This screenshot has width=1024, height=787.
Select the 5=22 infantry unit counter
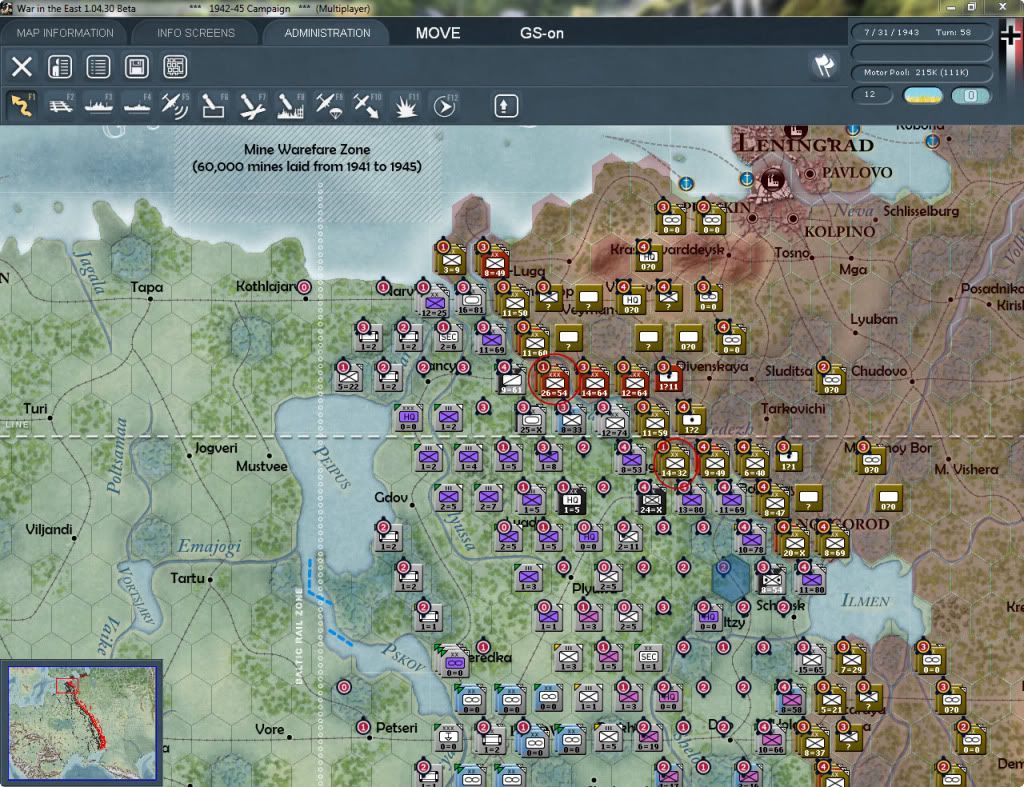349,377
